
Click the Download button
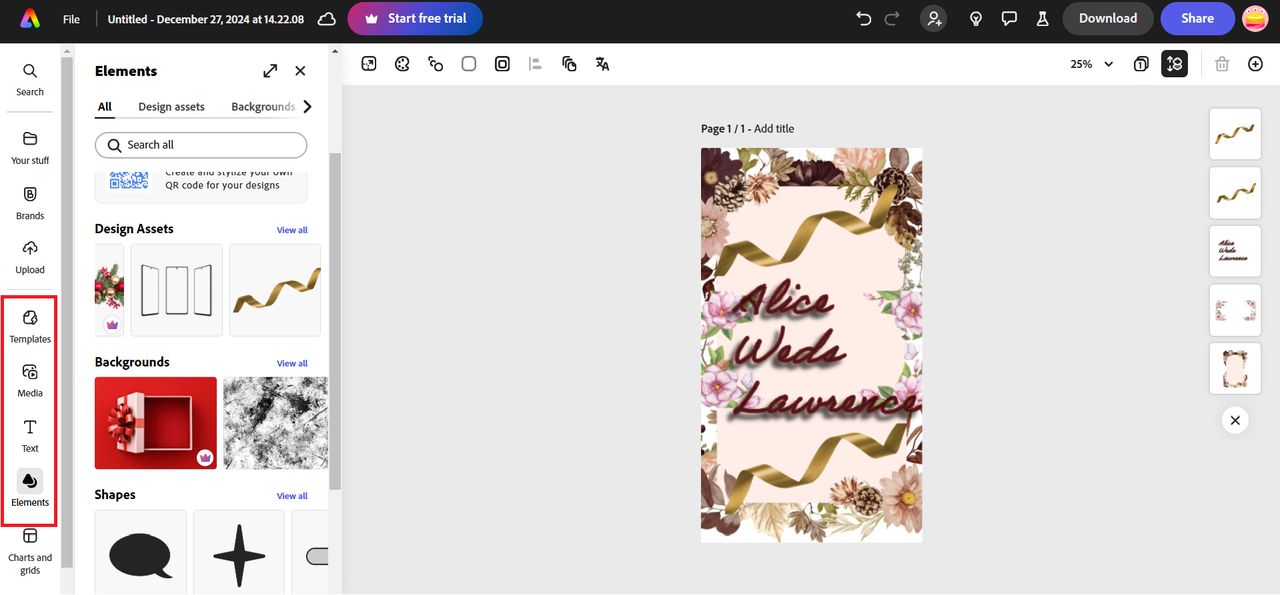point(1108,18)
